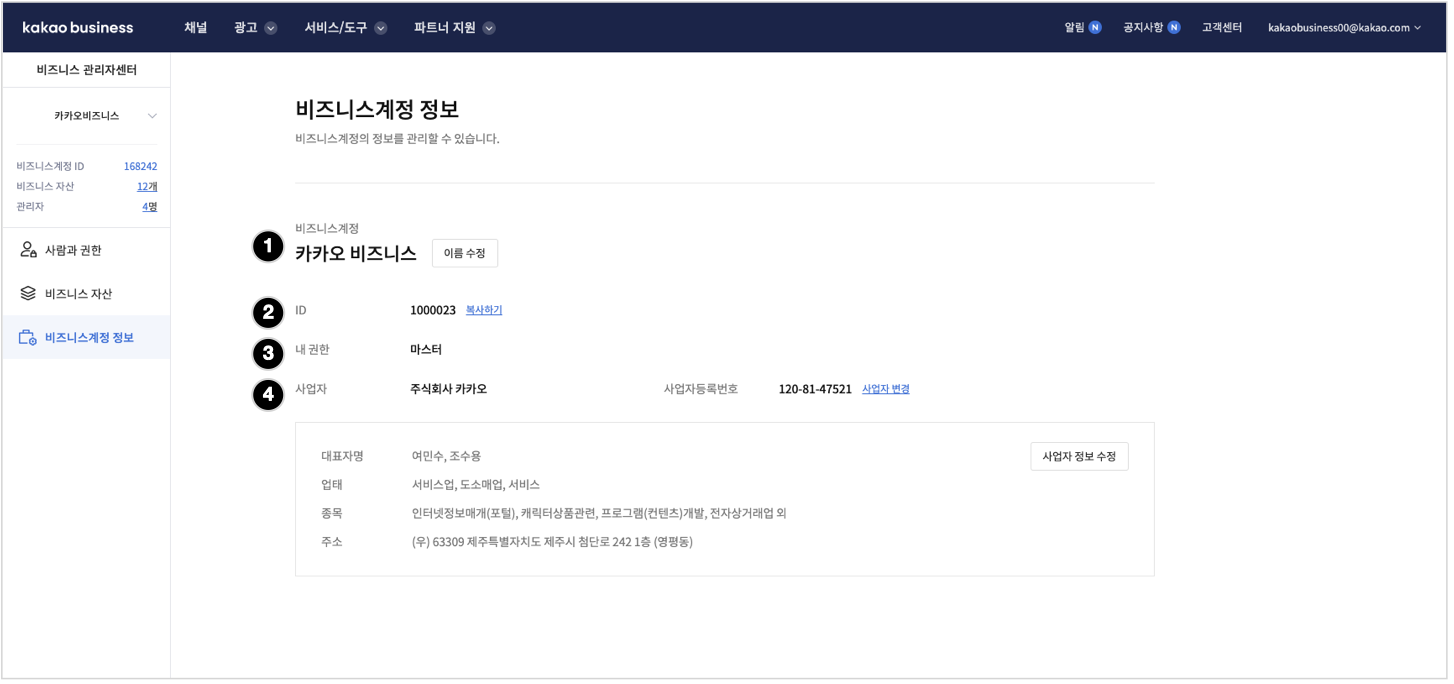Click the 비즈니스 관리자센터 sidebar header
1454x684 pixels.
(86, 70)
